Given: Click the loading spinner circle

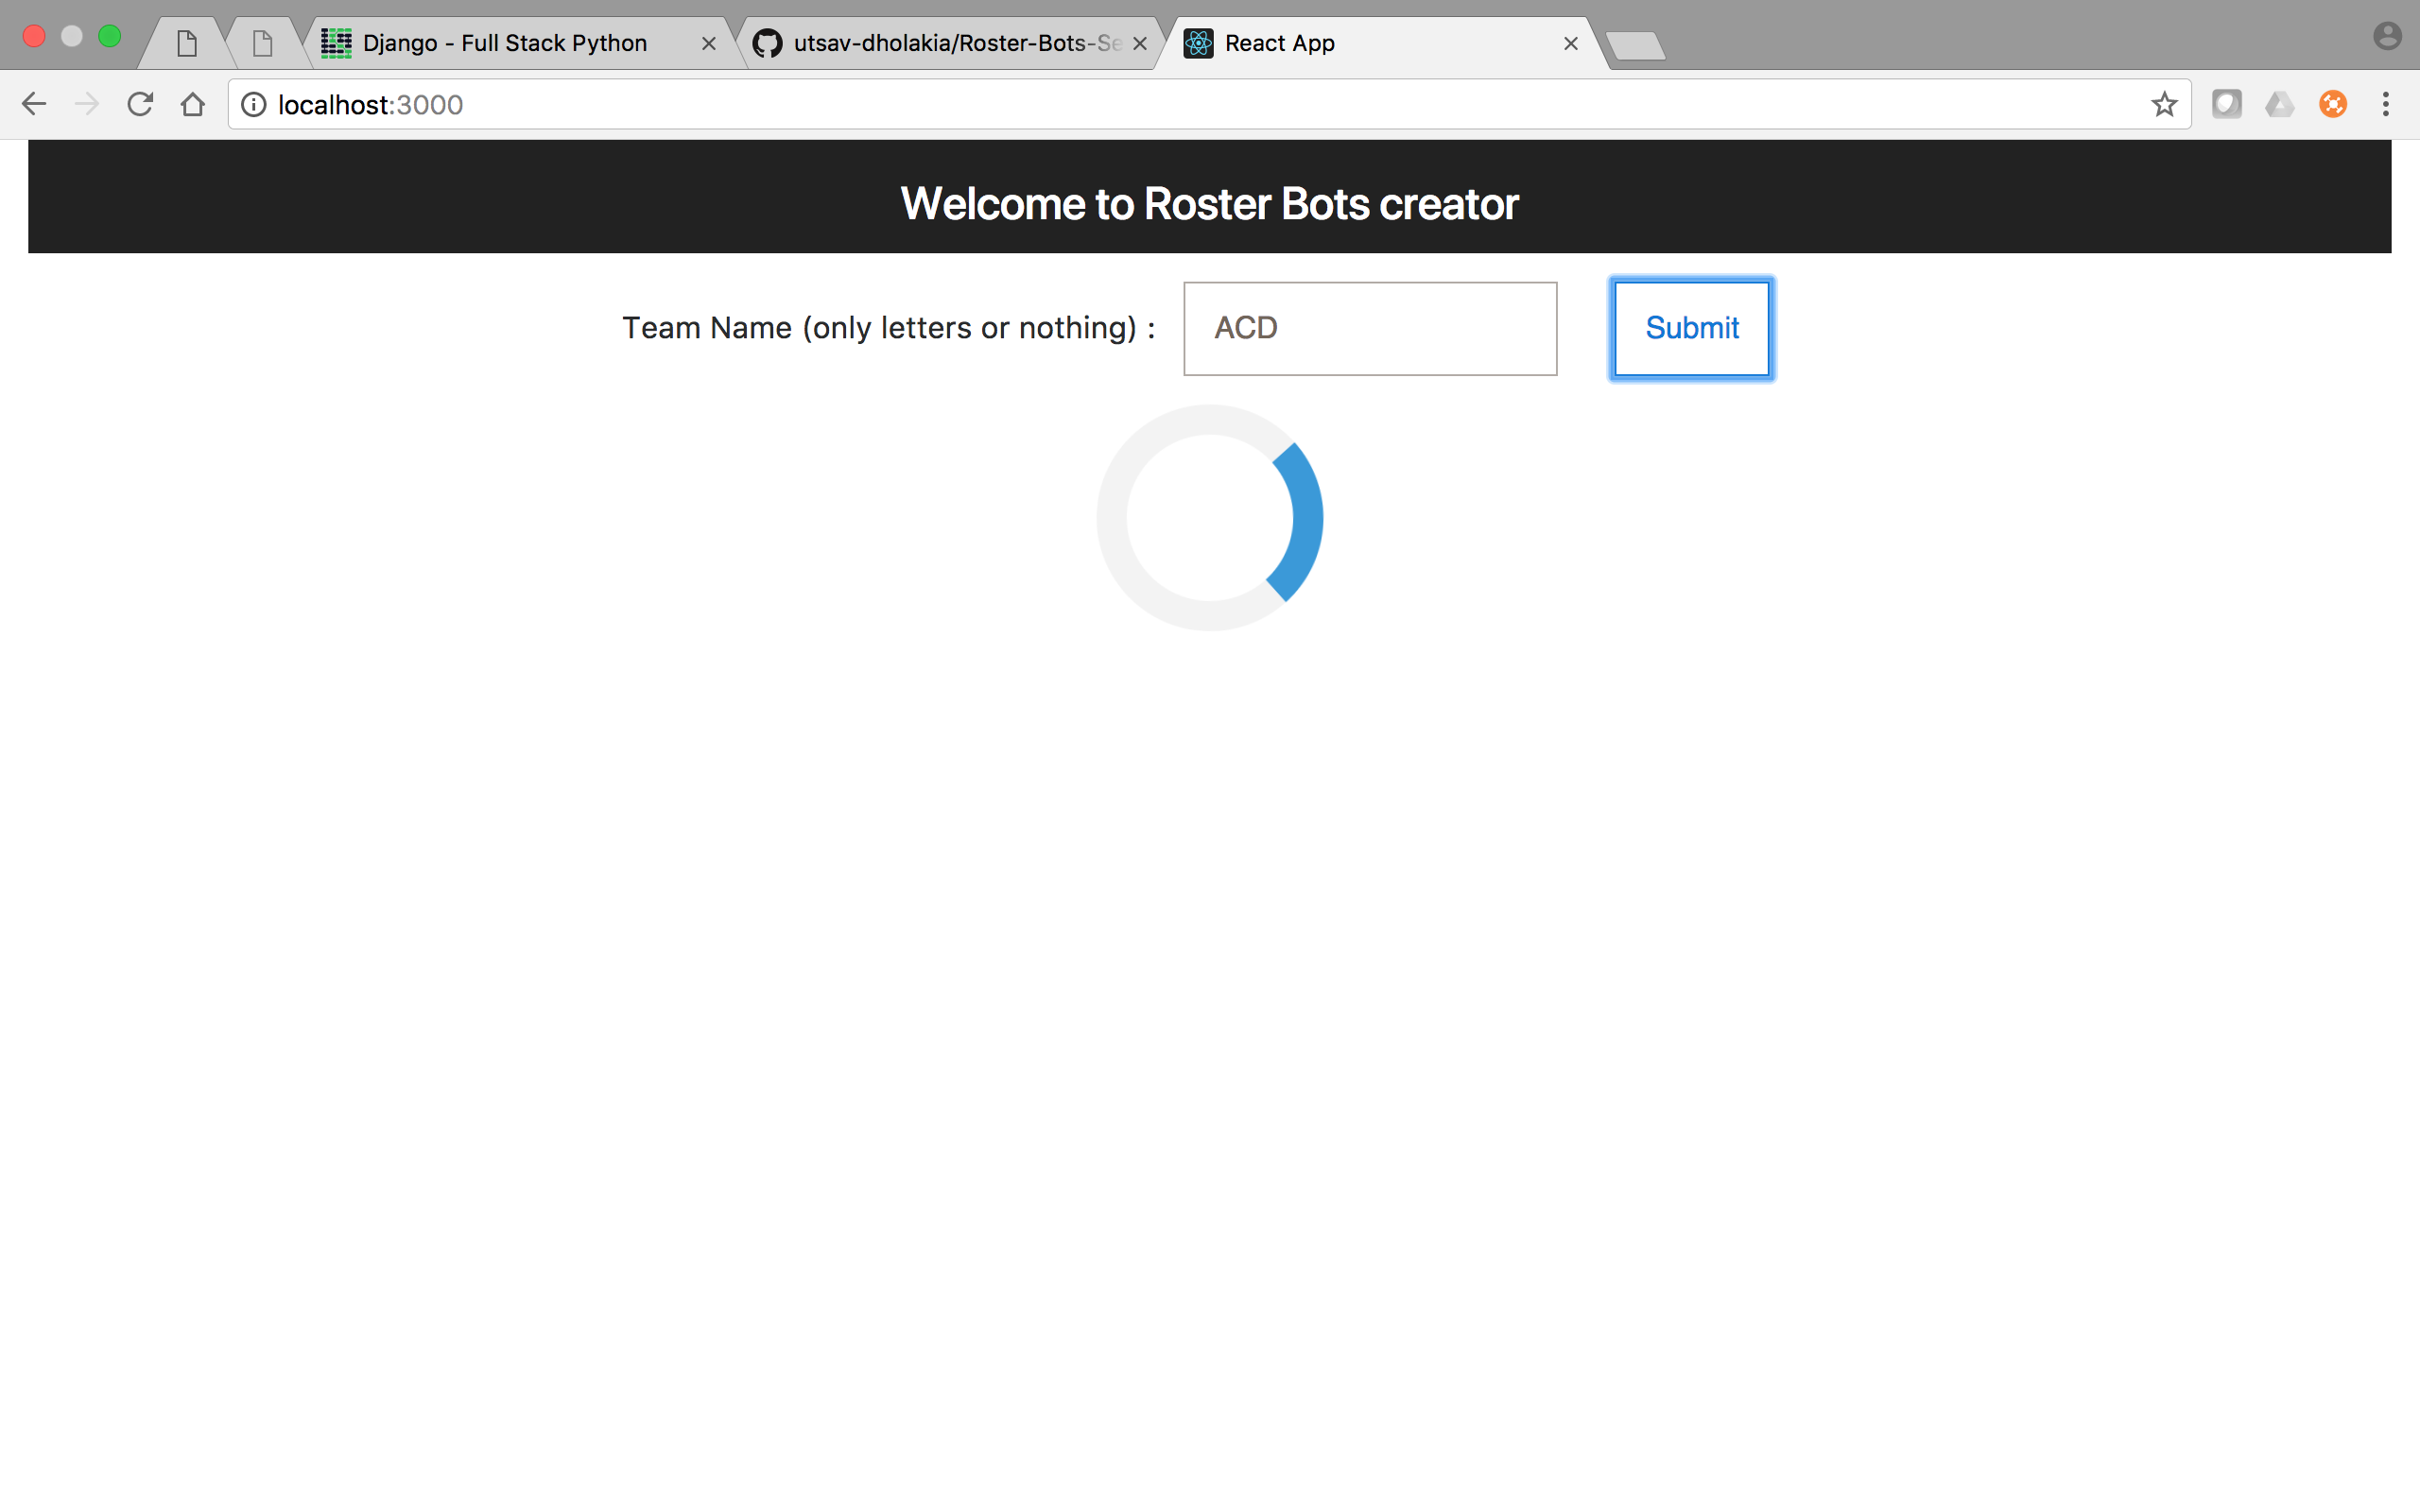Looking at the screenshot, I should pyautogui.click(x=1210, y=517).
